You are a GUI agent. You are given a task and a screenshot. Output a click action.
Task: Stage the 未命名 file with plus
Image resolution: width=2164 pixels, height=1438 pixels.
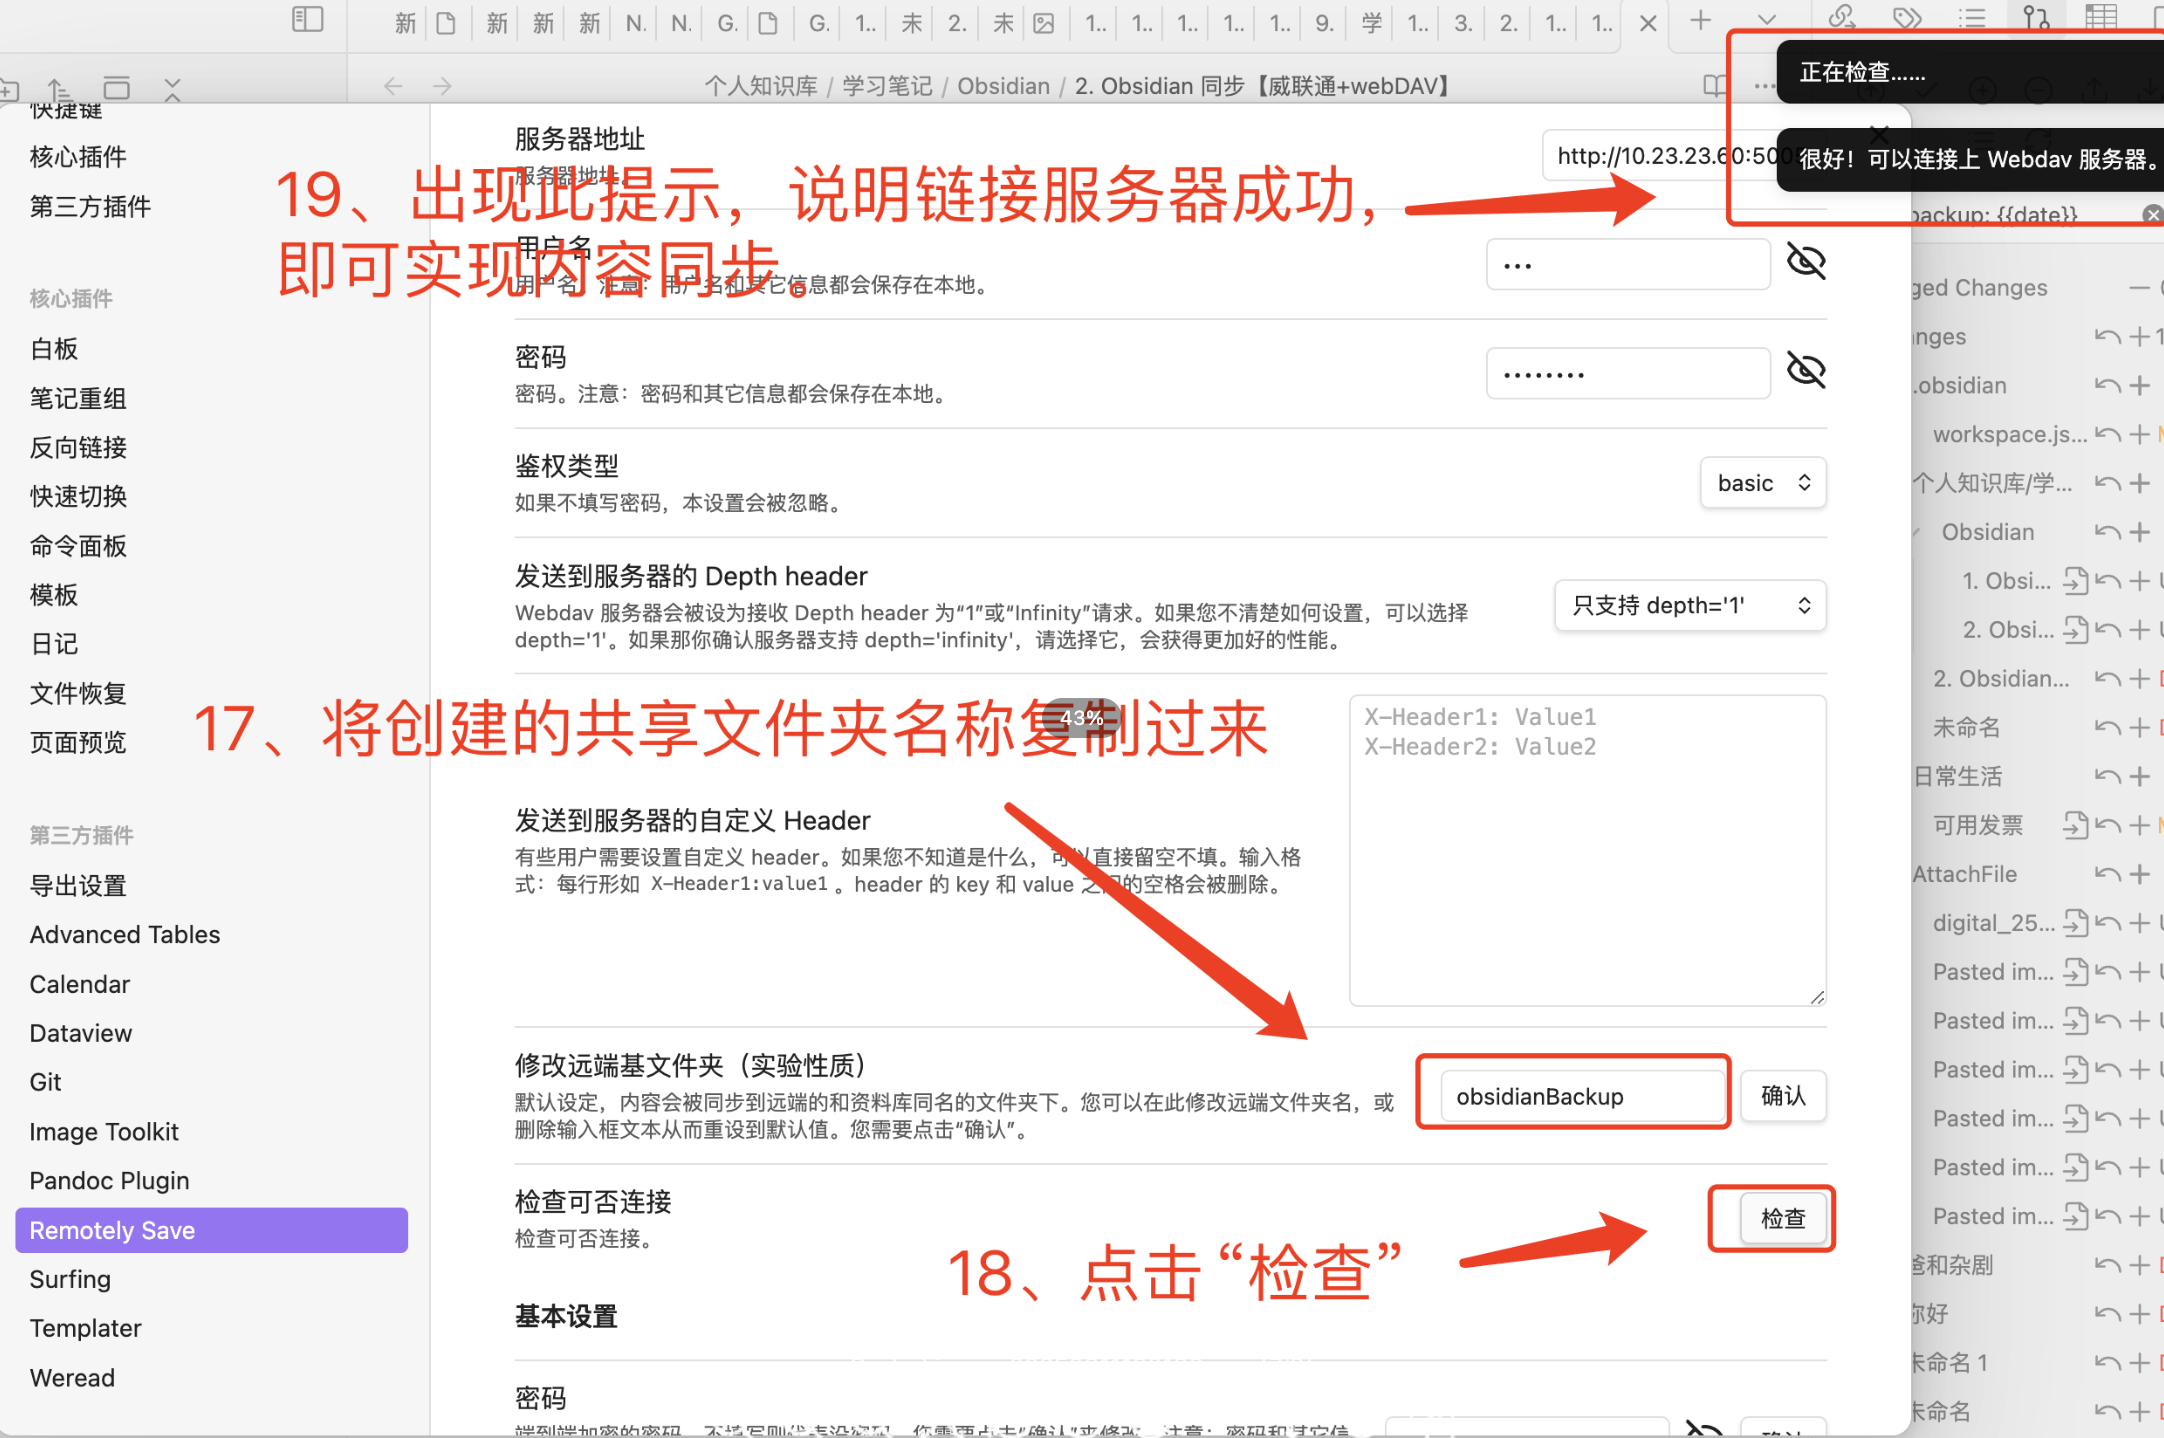(x=2139, y=727)
